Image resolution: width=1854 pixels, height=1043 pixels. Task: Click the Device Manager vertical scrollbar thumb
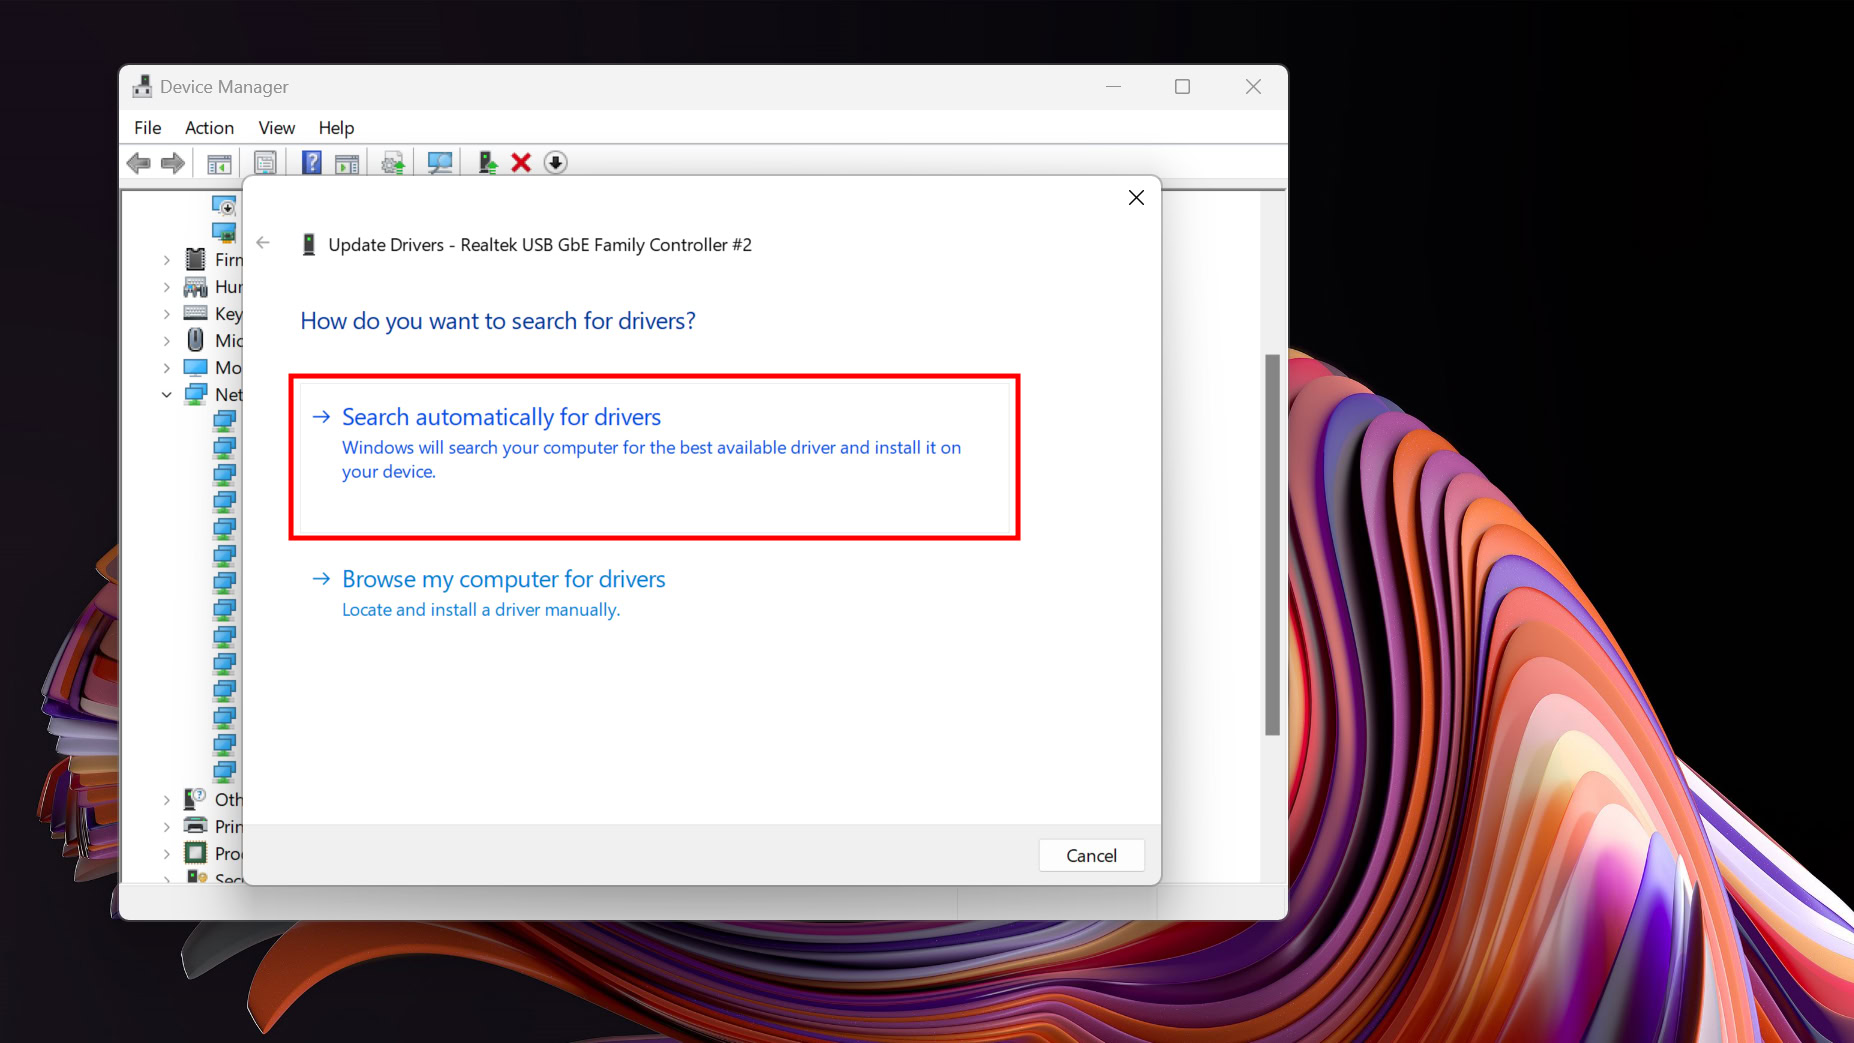tap(1272, 545)
